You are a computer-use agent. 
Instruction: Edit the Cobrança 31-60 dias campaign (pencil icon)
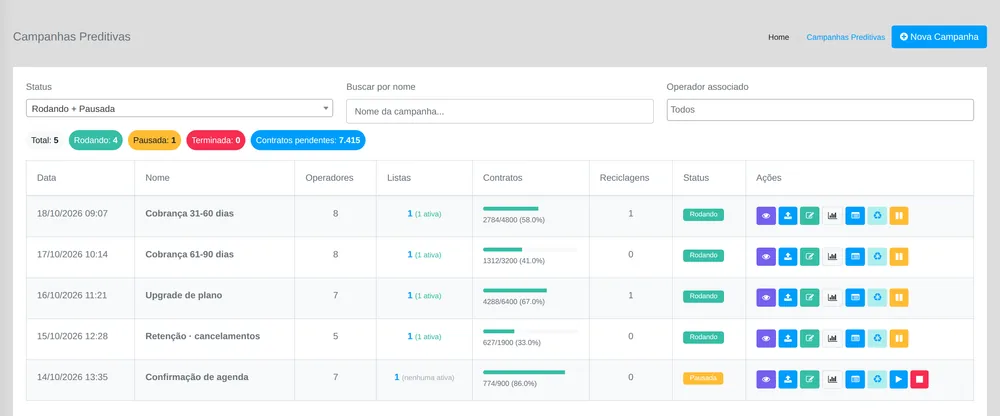pyautogui.click(x=810, y=216)
